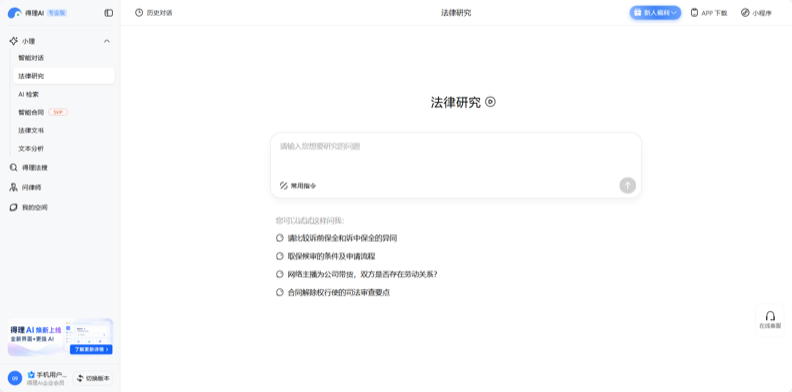The width and height of the screenshot is (792, 392).
Task: Click the APP 下载 phone icon
Action: click(694, 13)
